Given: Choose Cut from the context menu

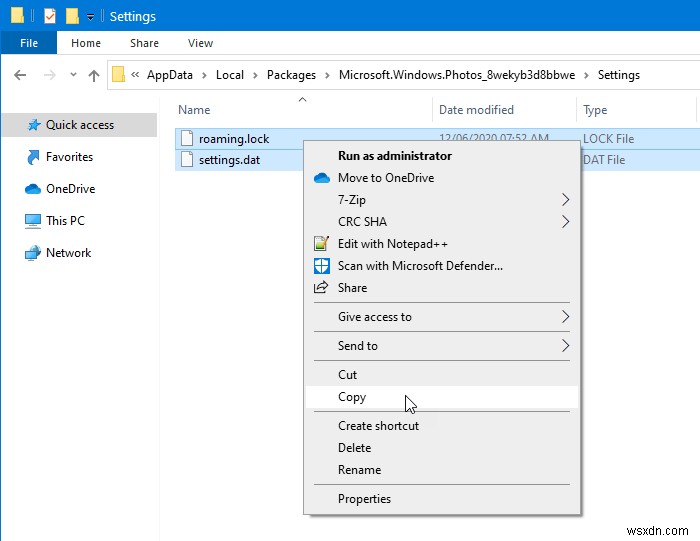Looking at the screenshot, I should [442, 375].
